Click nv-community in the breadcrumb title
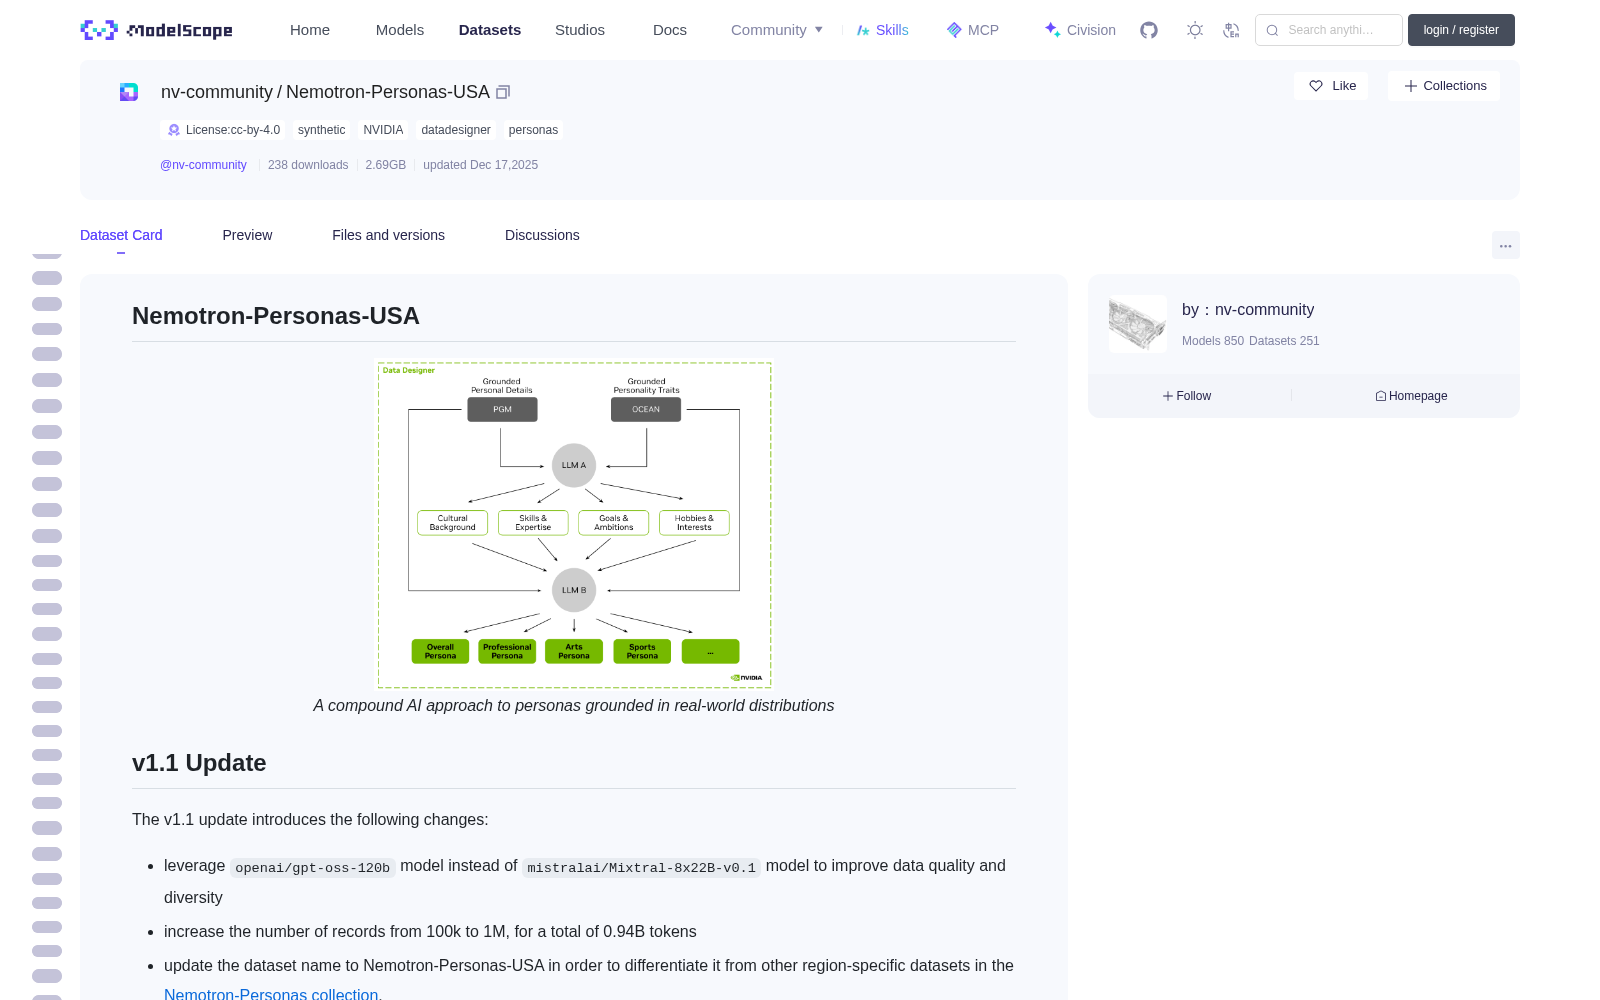 click(217, 92)
